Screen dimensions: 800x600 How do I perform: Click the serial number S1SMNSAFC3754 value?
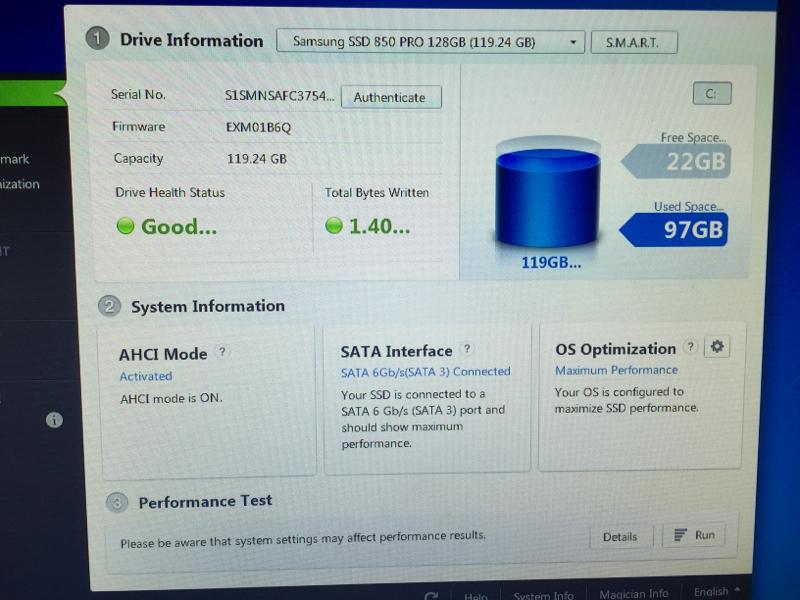(280, 95)
